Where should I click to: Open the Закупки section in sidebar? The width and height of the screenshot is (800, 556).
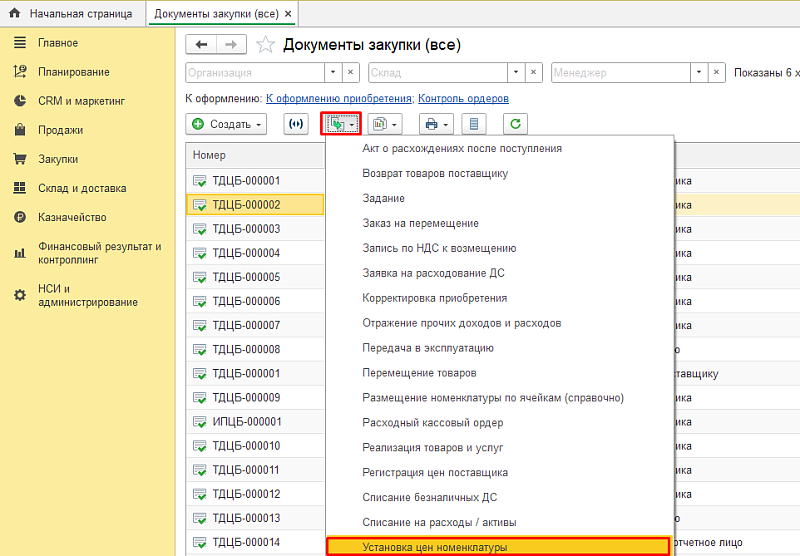pyautogui.click(x=59, y=159)
